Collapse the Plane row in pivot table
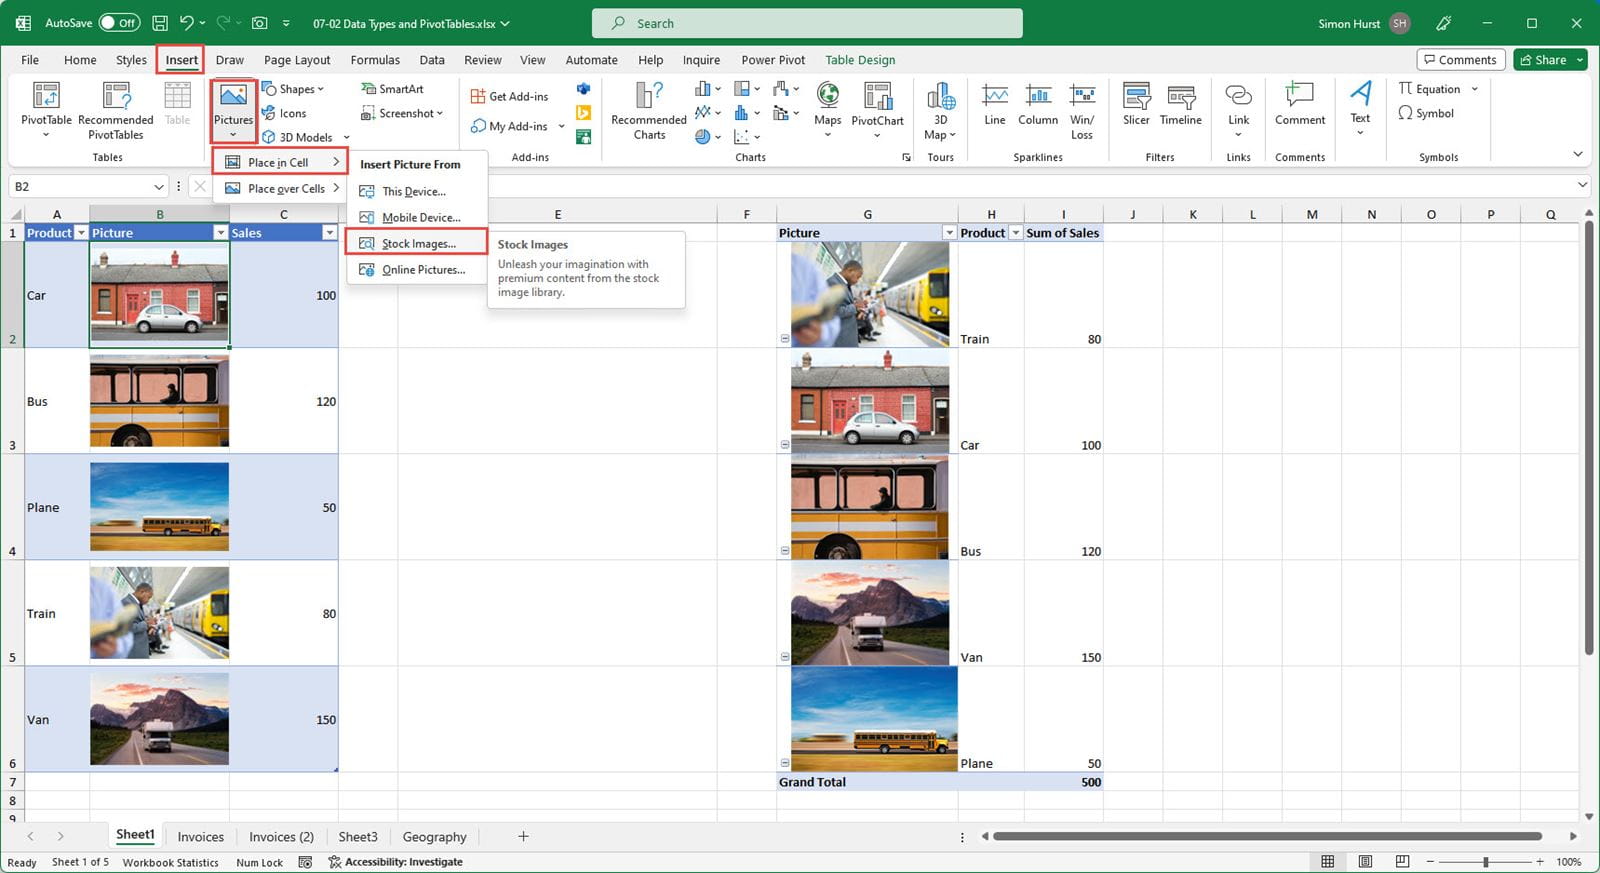The image size is (1600, 873). click(x=785, y=763)
